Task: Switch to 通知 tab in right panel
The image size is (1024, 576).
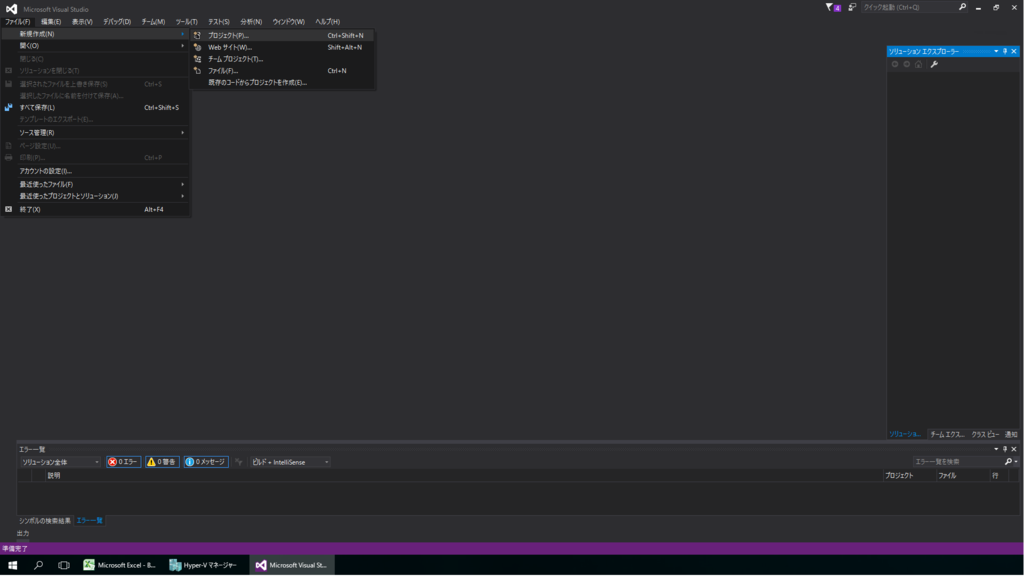Action: (x=1011, y=434)
